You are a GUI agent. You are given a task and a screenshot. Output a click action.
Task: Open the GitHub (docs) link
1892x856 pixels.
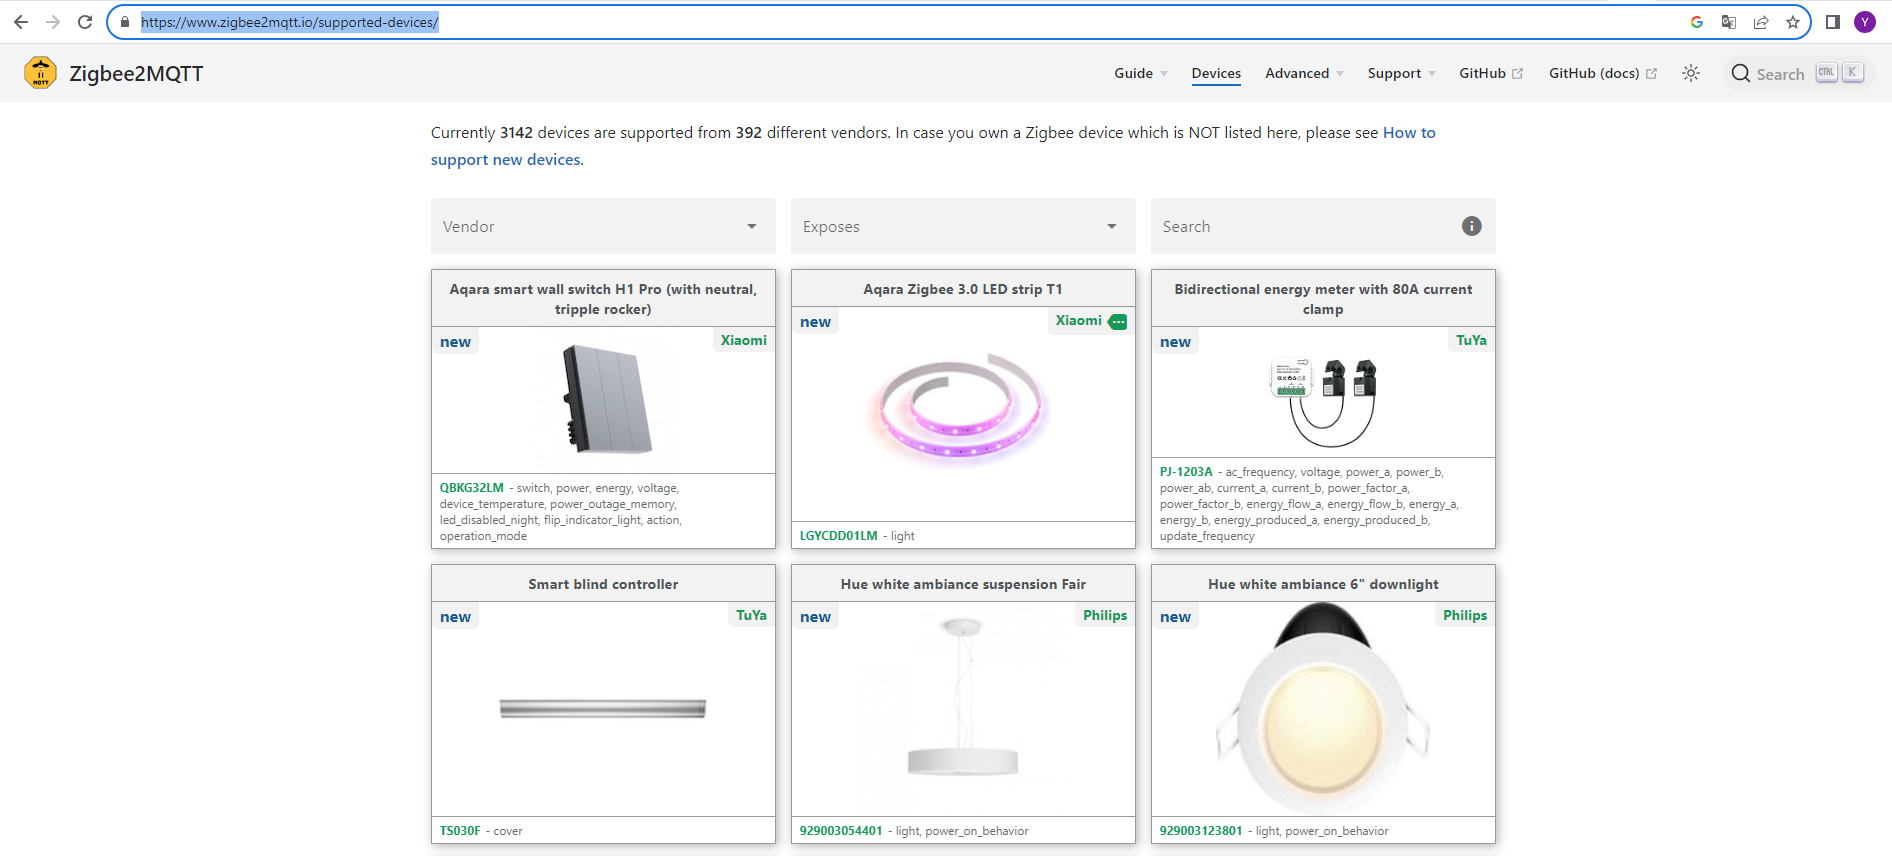(1603, 73)
